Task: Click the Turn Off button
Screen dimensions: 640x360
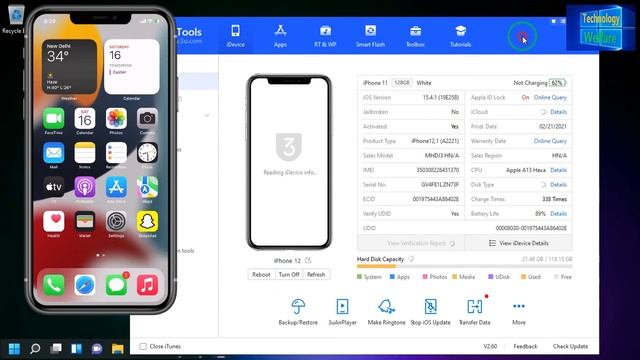Action: [289, 274]
